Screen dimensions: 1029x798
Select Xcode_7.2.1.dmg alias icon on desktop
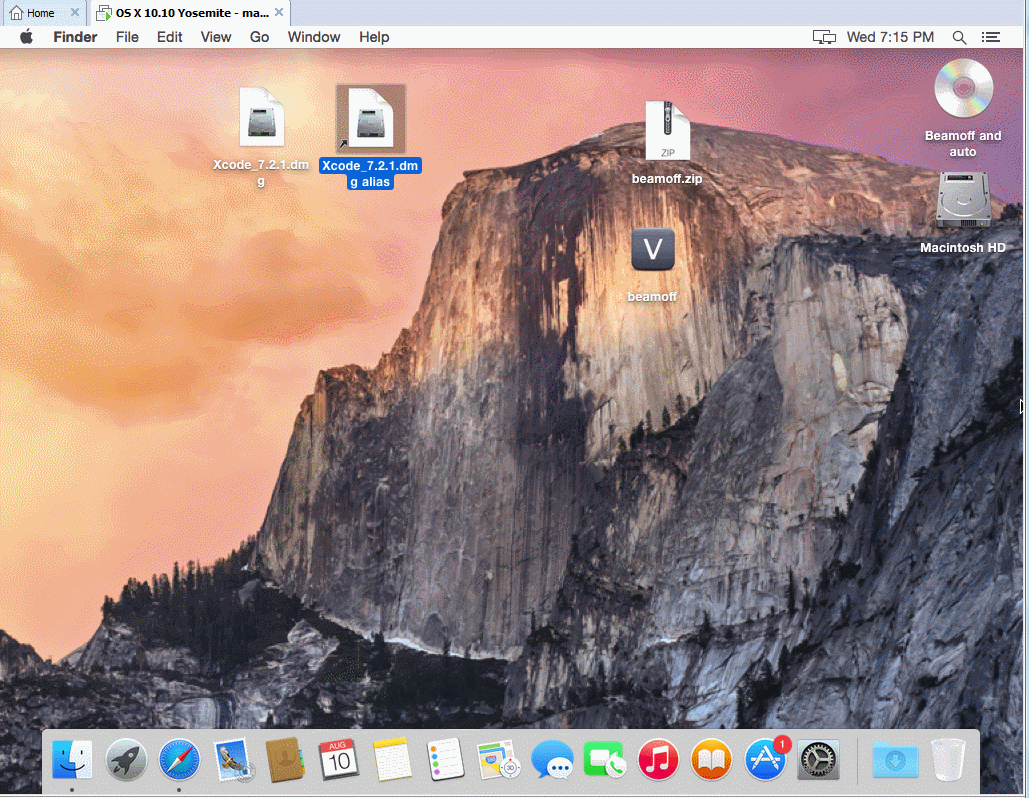(x=371, y=119)
